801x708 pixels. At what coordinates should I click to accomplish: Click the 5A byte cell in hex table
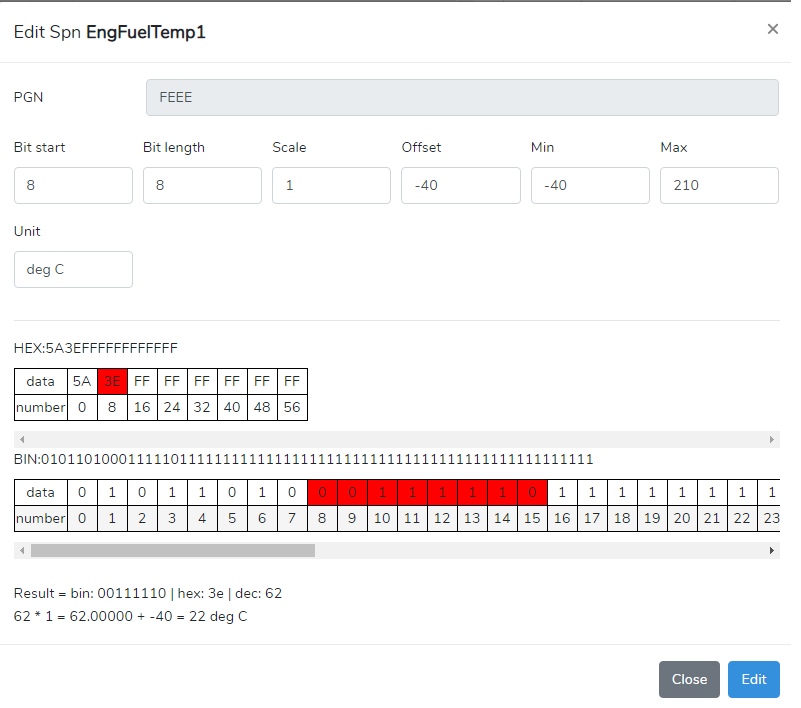click(x=82, y=382)
